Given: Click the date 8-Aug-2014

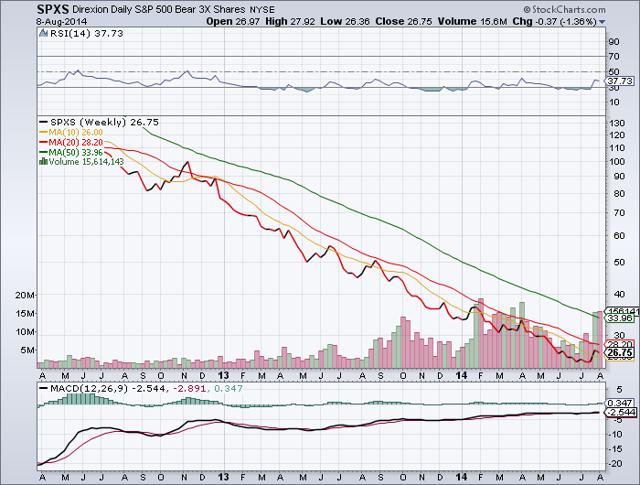Looking at the screenshot, I should pos(62,22).
